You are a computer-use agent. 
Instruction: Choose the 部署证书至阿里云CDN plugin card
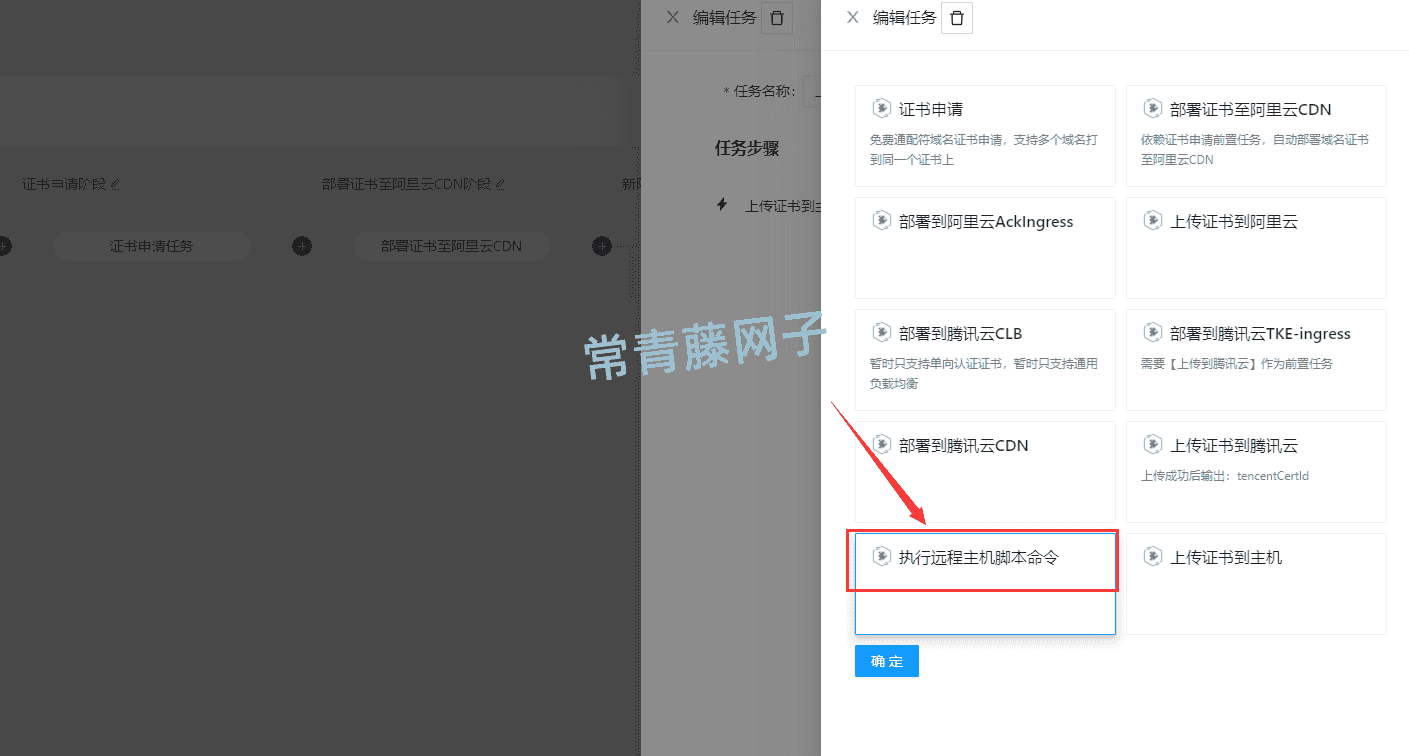[1256, 136]
